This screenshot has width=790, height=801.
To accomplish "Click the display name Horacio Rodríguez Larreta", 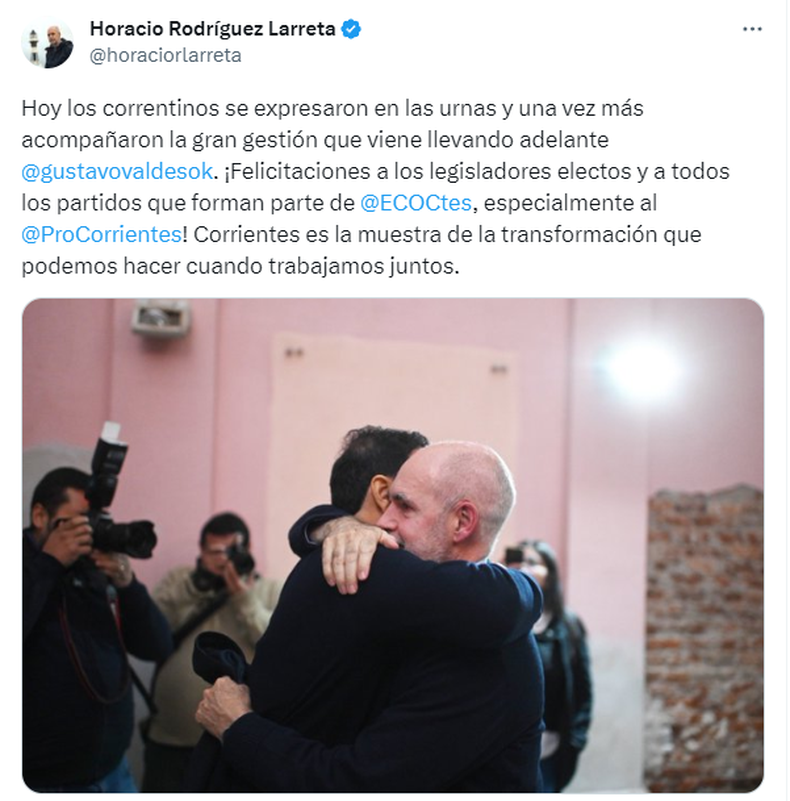I will tap(213, 29).
